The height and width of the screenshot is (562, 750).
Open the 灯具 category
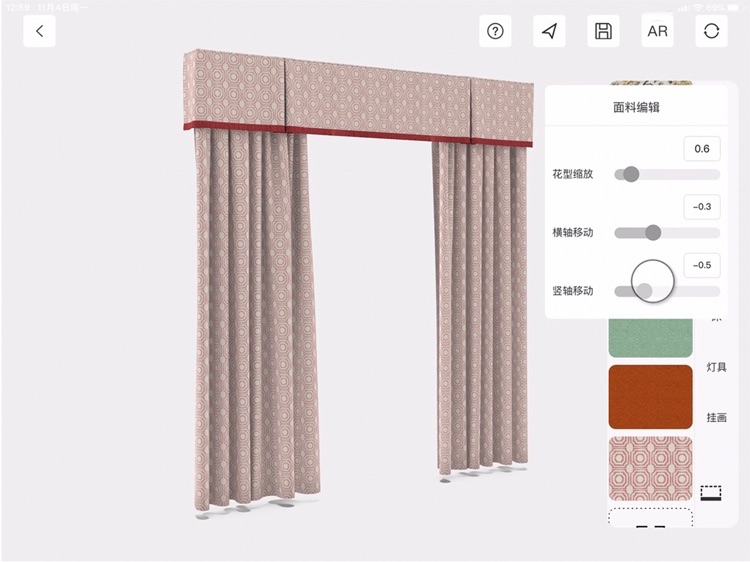[717, 367]
